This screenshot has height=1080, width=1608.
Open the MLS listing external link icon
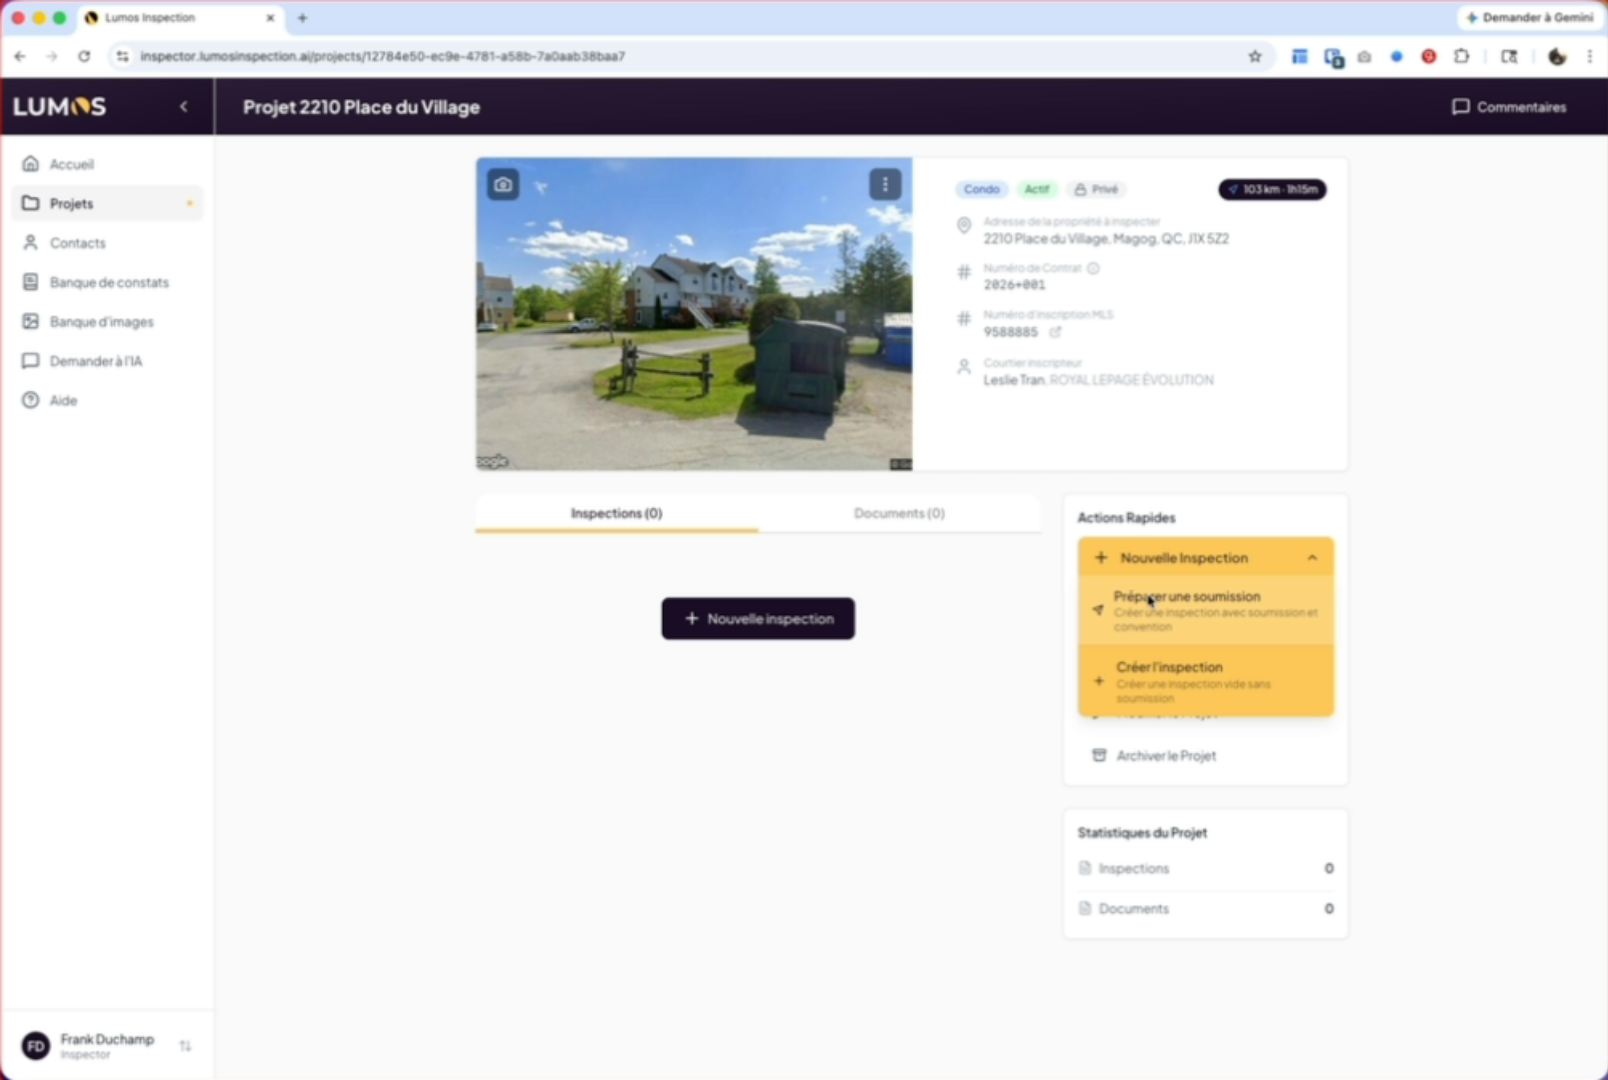coord(1055,332)
